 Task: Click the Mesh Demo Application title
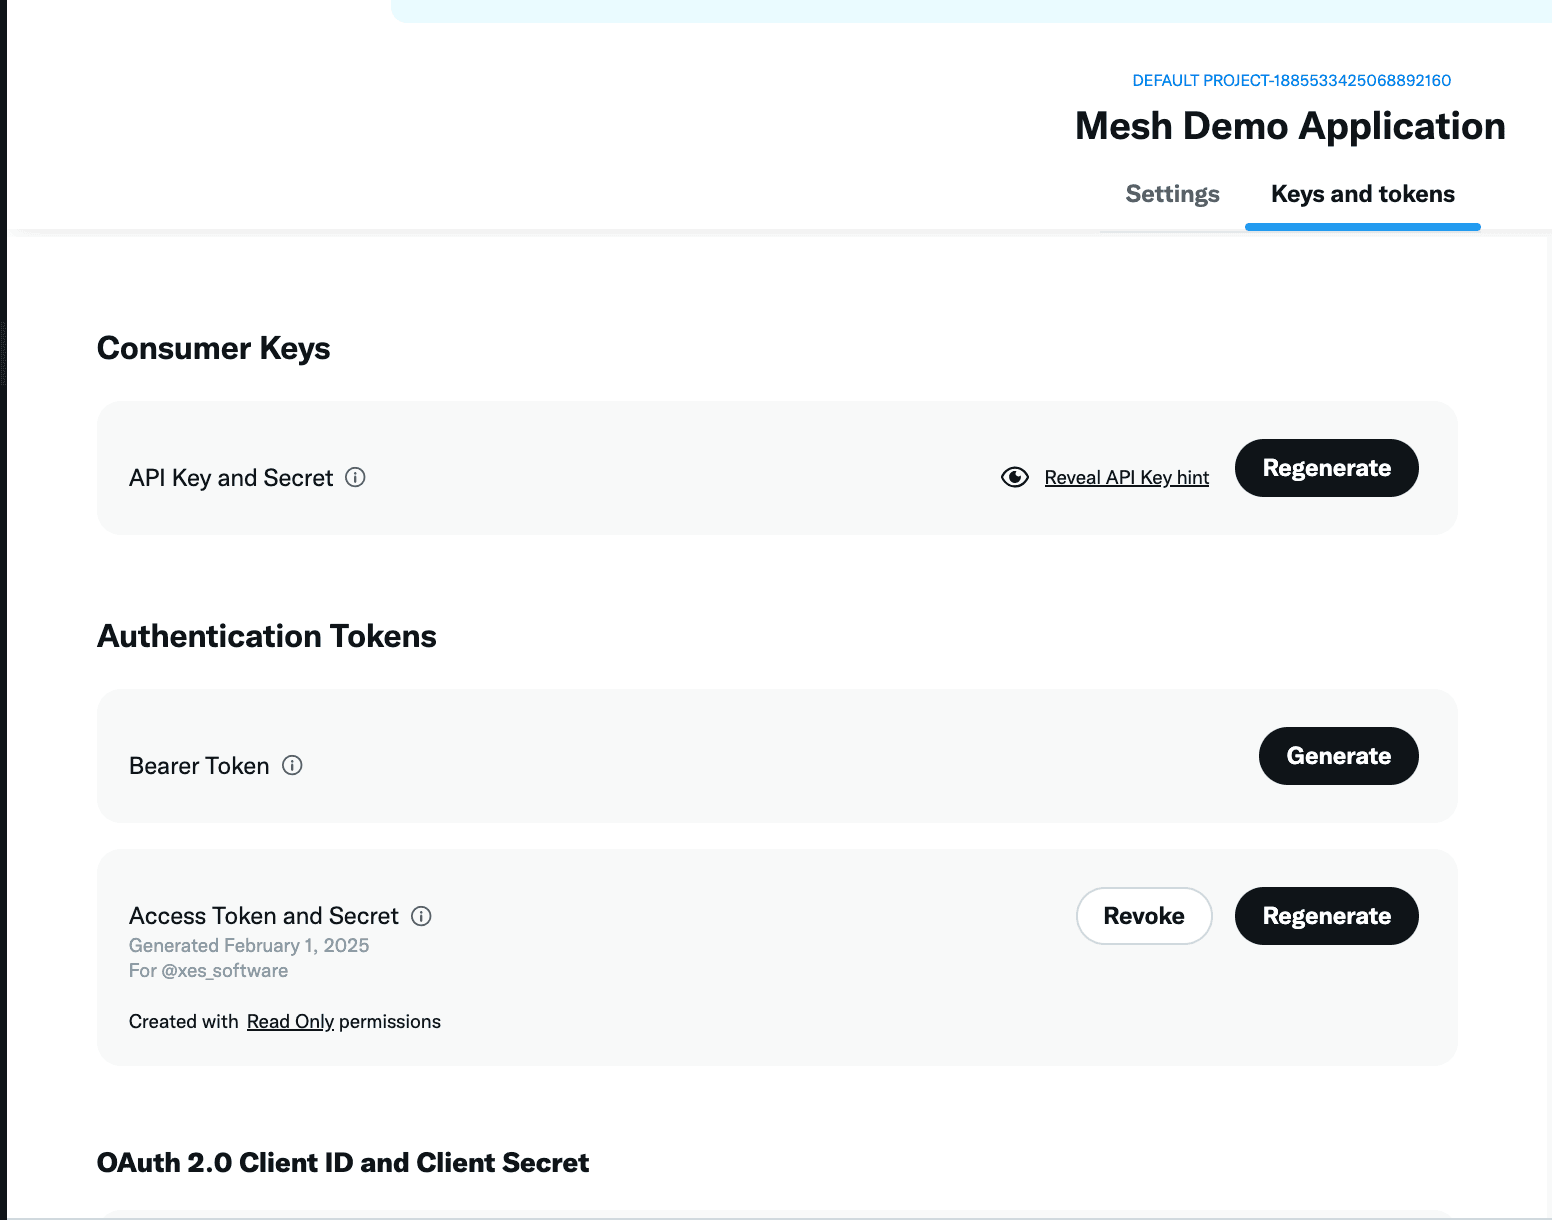tap(1290, 127)
